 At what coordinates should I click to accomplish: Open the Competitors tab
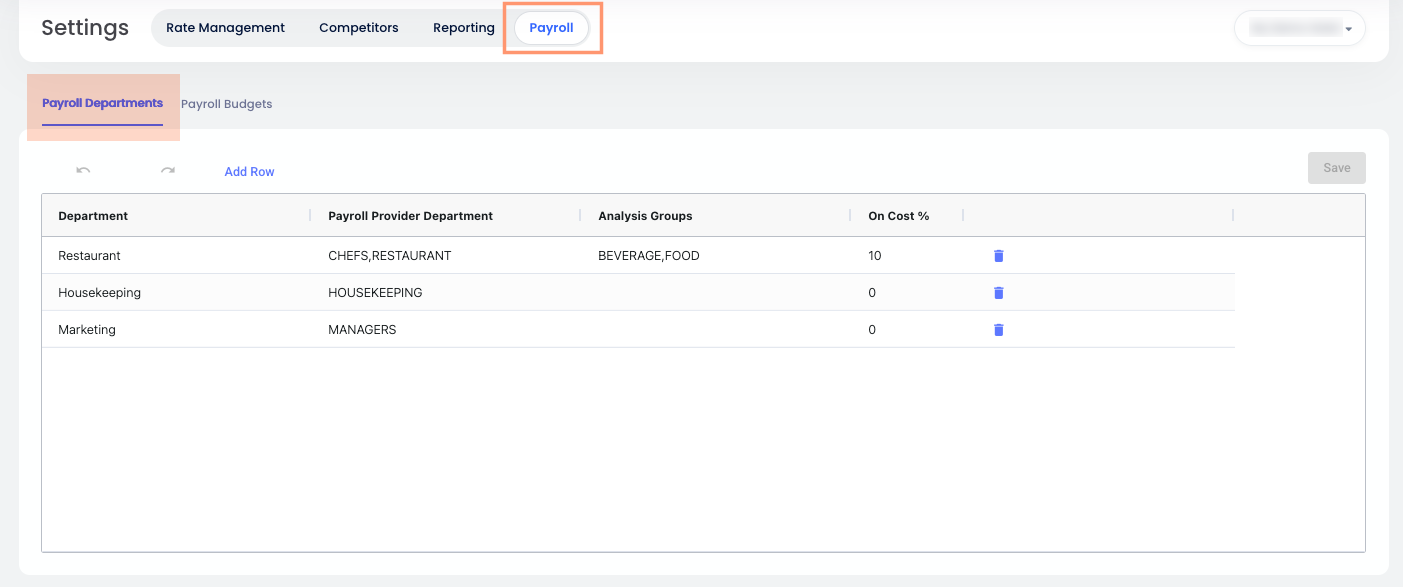click(359, 28)
